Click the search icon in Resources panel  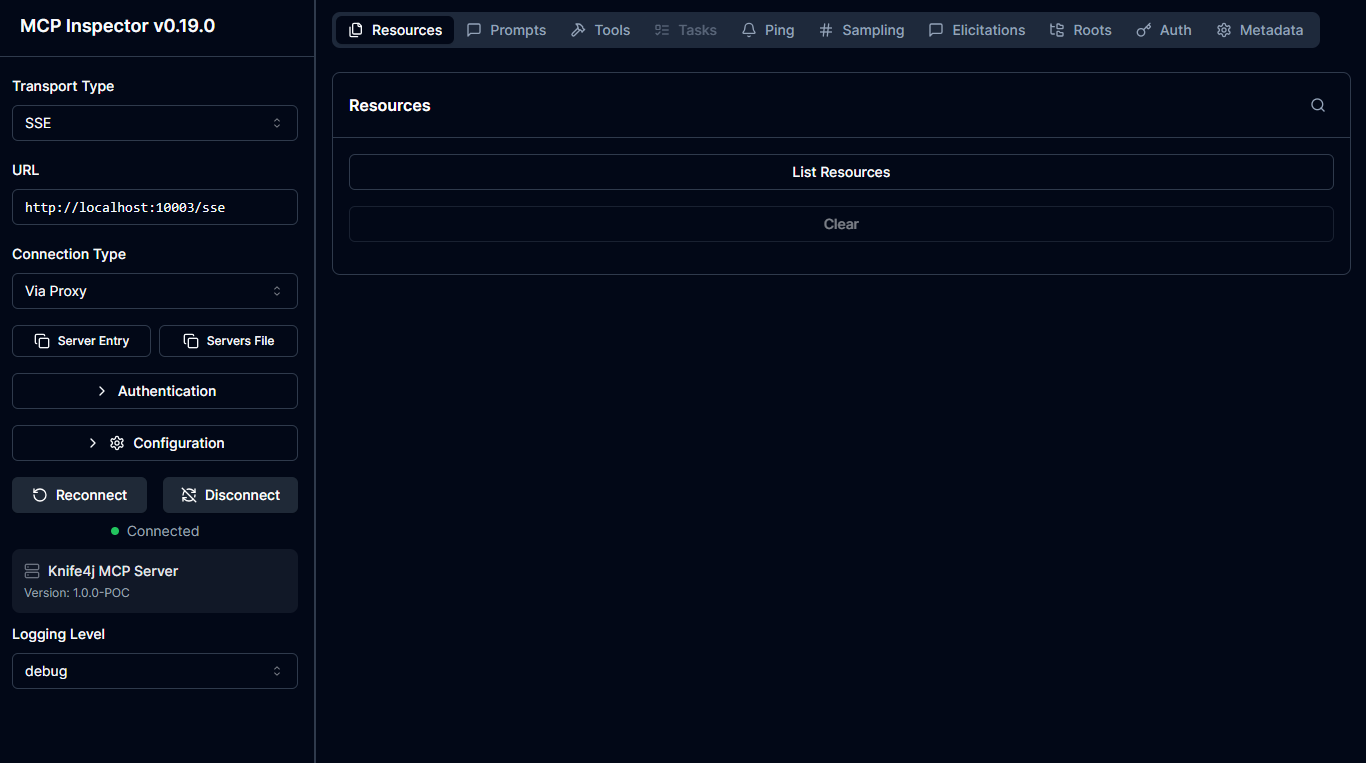pyautogui.click(x=1318, y=105)
